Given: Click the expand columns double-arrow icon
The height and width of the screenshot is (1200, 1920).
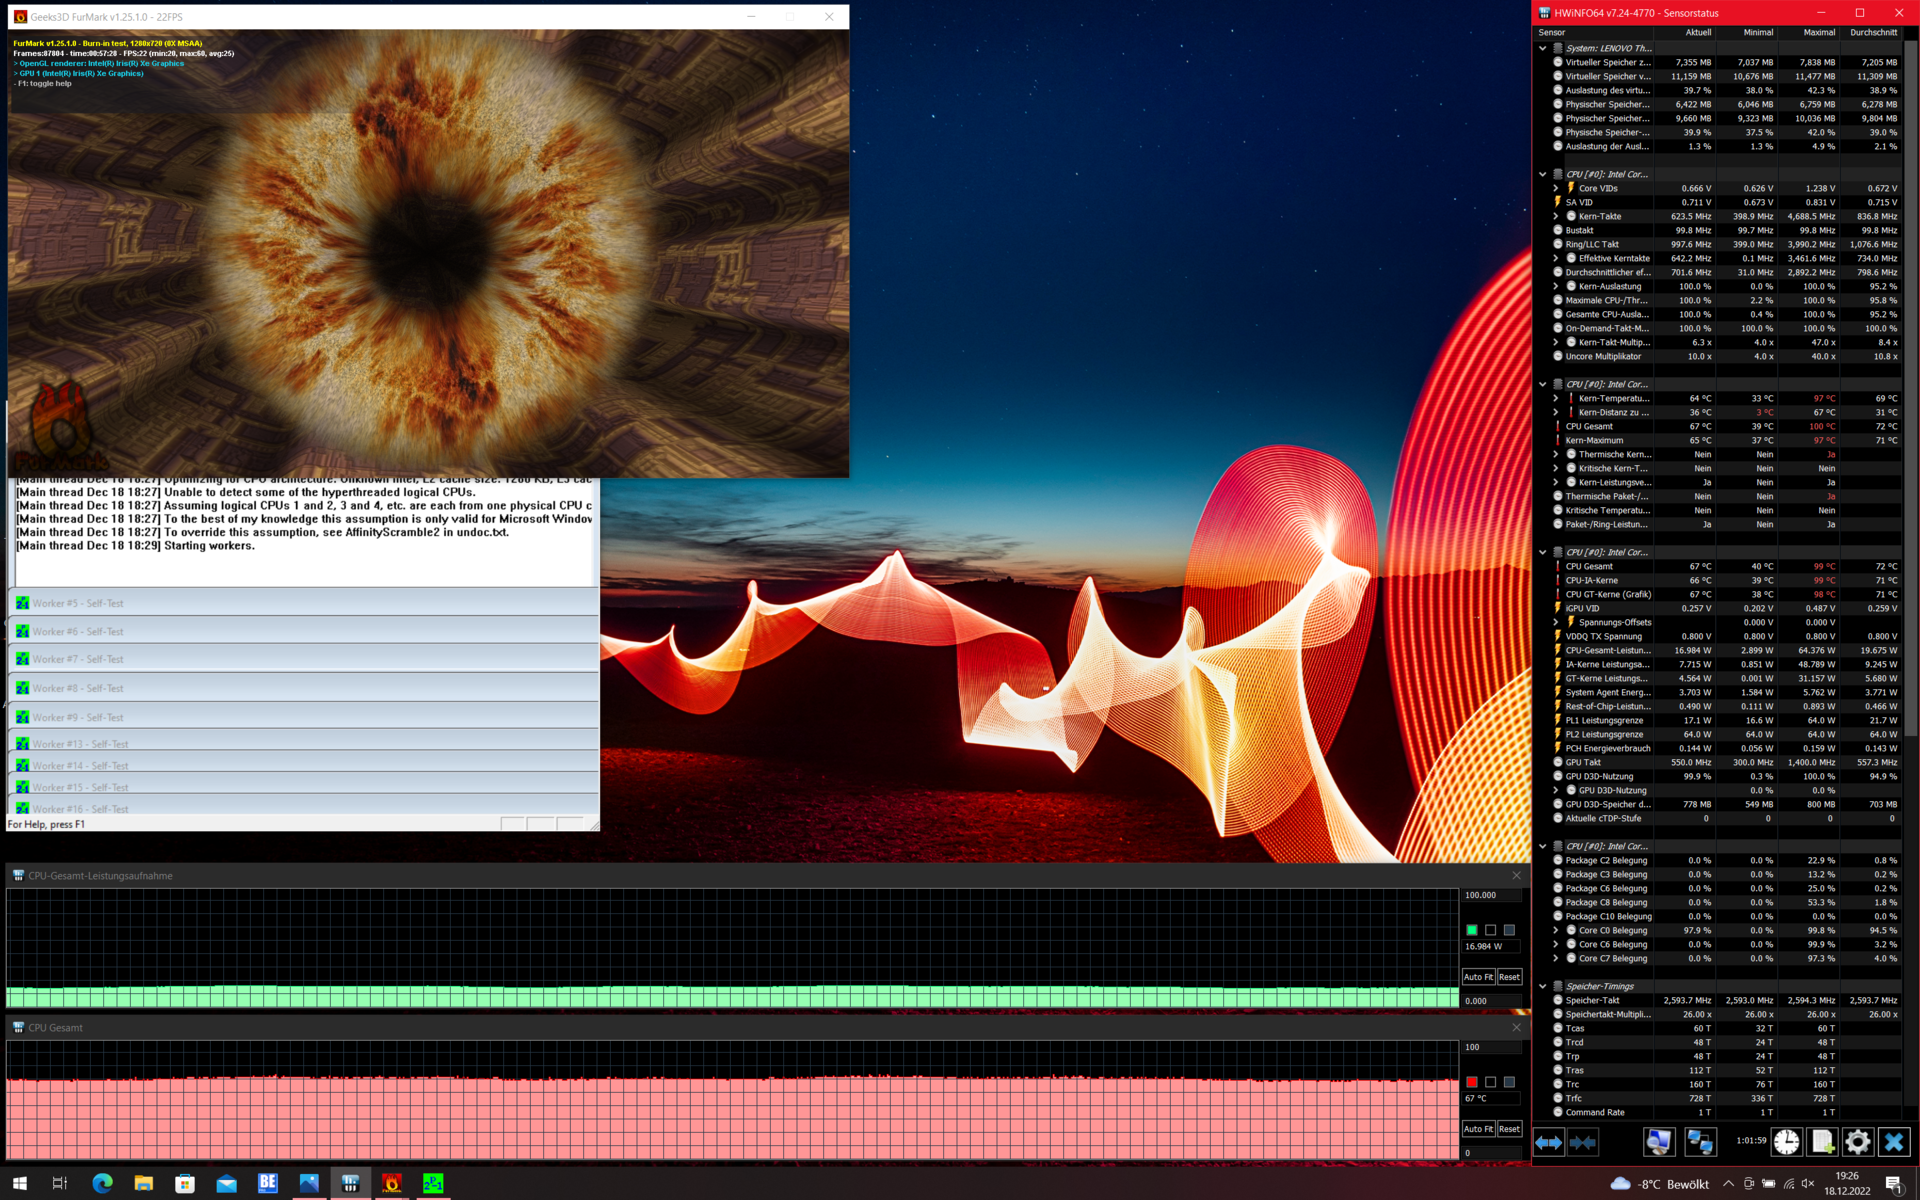Looking at the screenshot, I should (x=1548, y=1142).
